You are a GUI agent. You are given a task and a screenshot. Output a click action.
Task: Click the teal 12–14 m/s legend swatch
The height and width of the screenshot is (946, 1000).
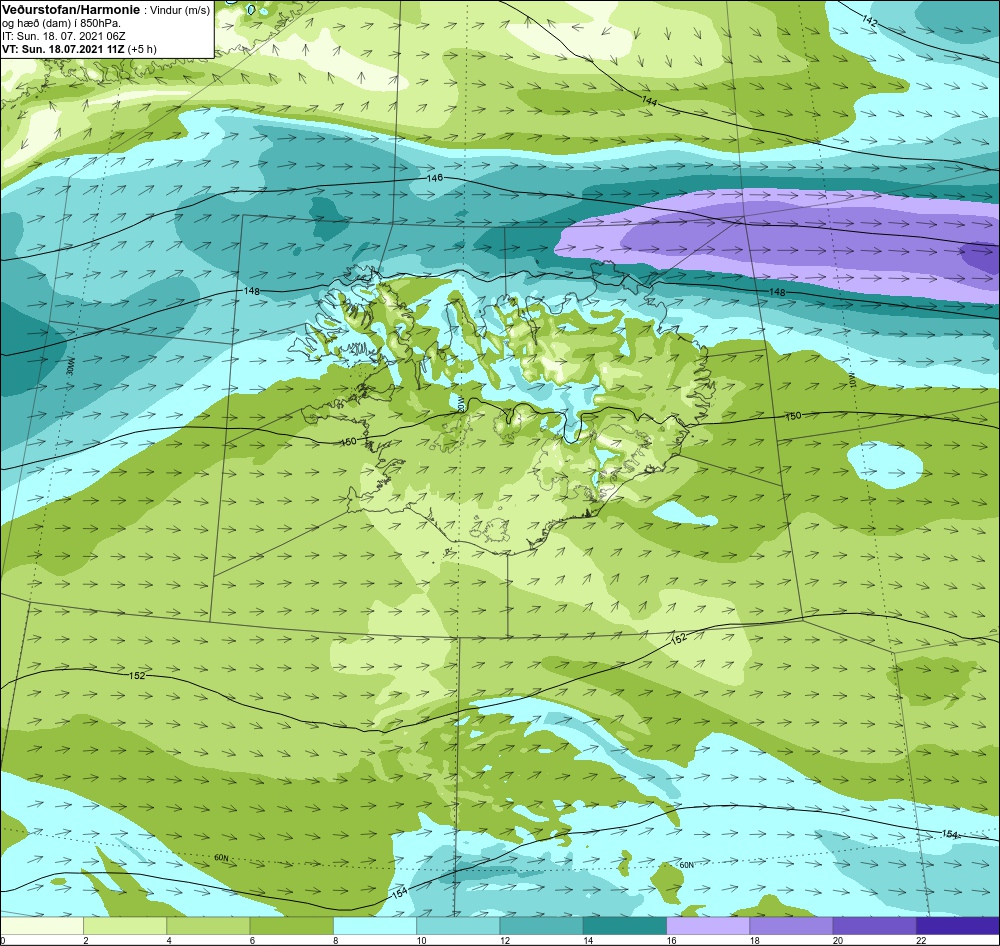click(x=541, y=926)
